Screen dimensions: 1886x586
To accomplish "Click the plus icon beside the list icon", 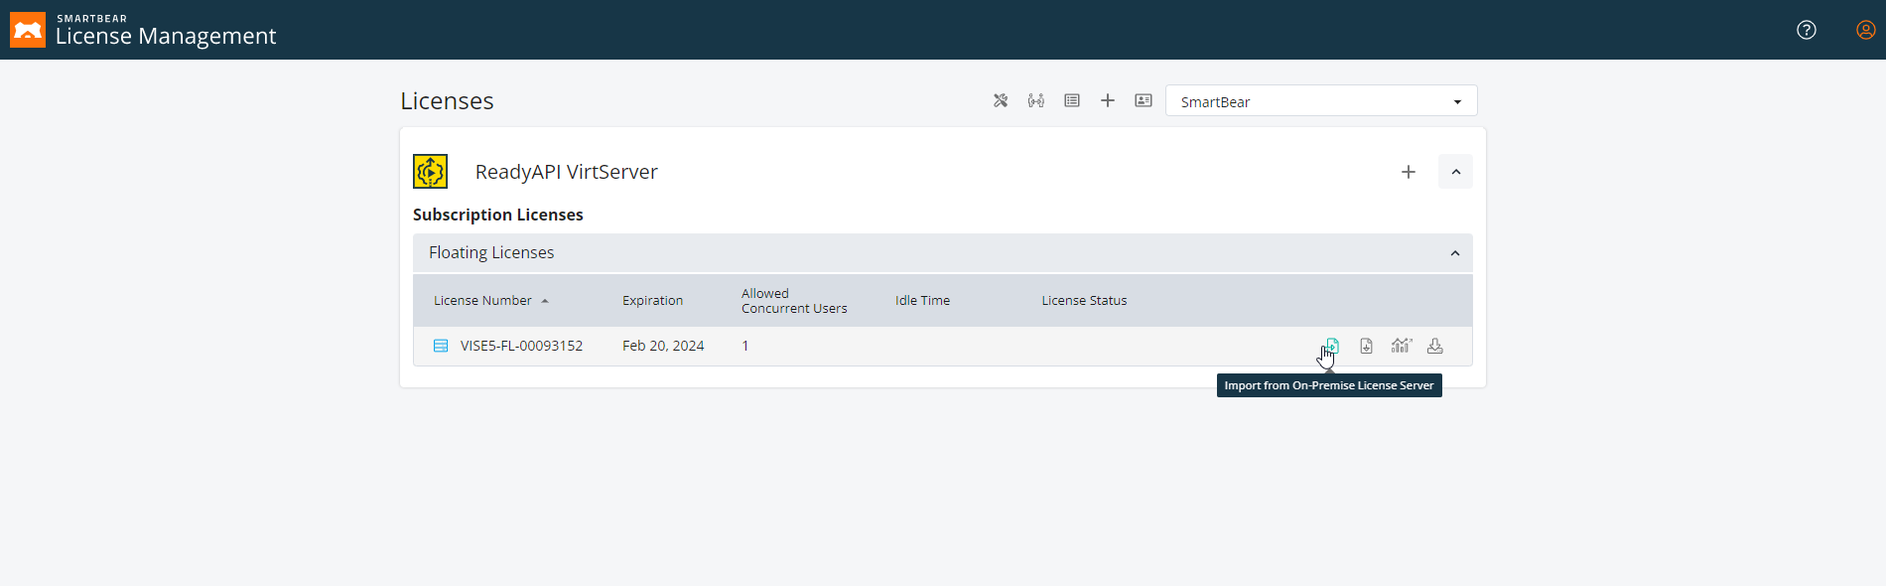I will coord(1107,101).
